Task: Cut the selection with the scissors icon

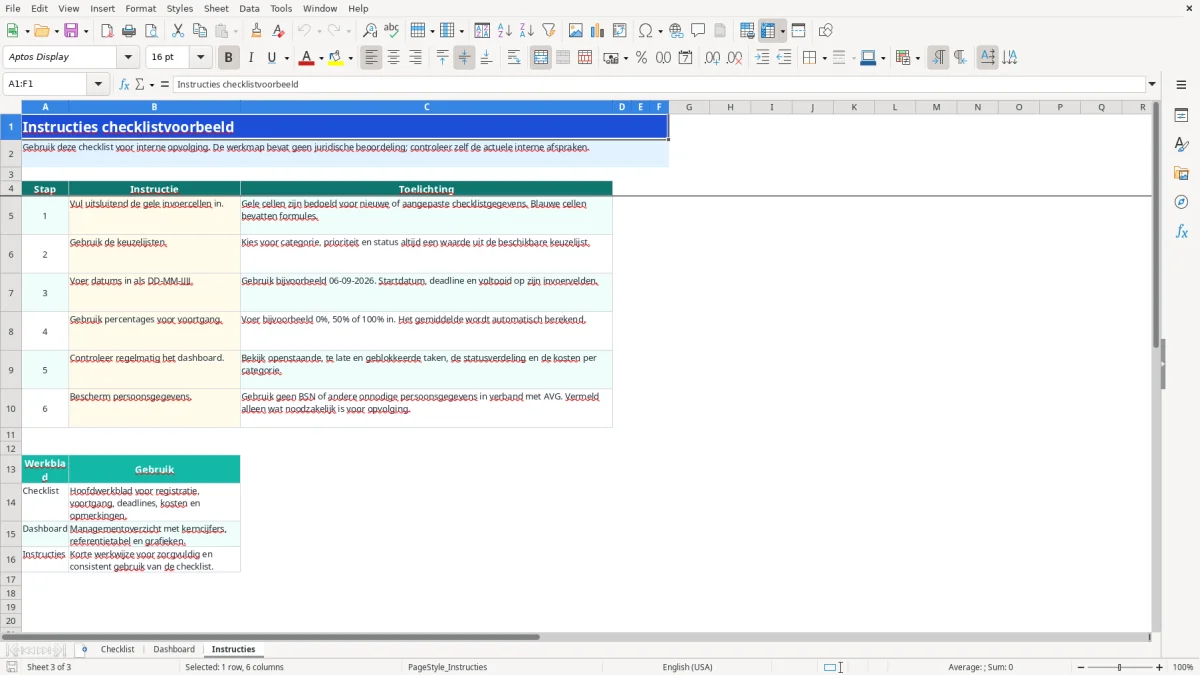Action: [178, 31]
